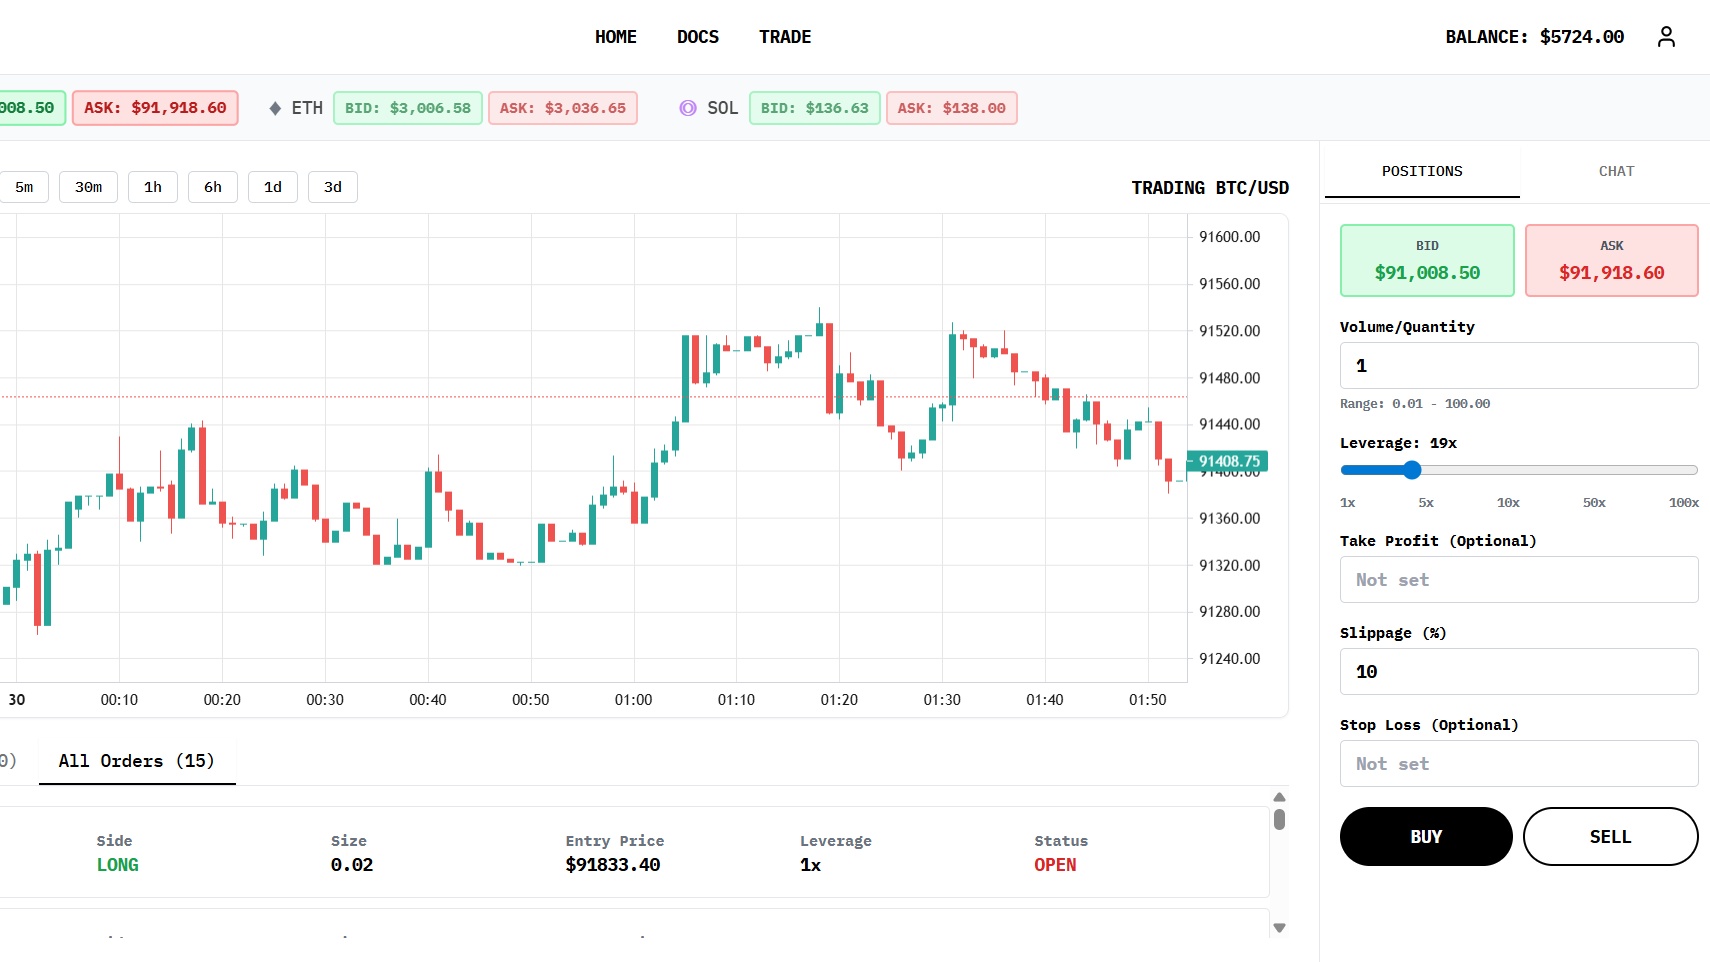Click scroll down arrow in orders list
Image resolution: width=1710 pixels, height=962 pixels.
coord(1279,928)
